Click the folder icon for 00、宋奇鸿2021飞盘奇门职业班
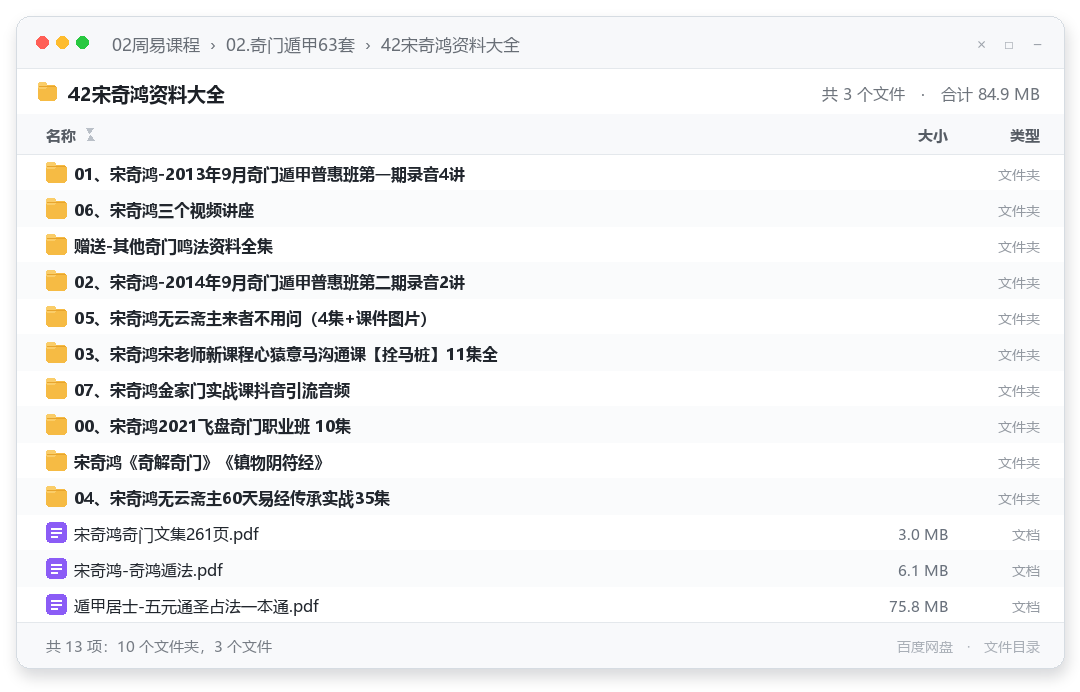This screenshot has width=1080, height=692. (x=56, y=426)
